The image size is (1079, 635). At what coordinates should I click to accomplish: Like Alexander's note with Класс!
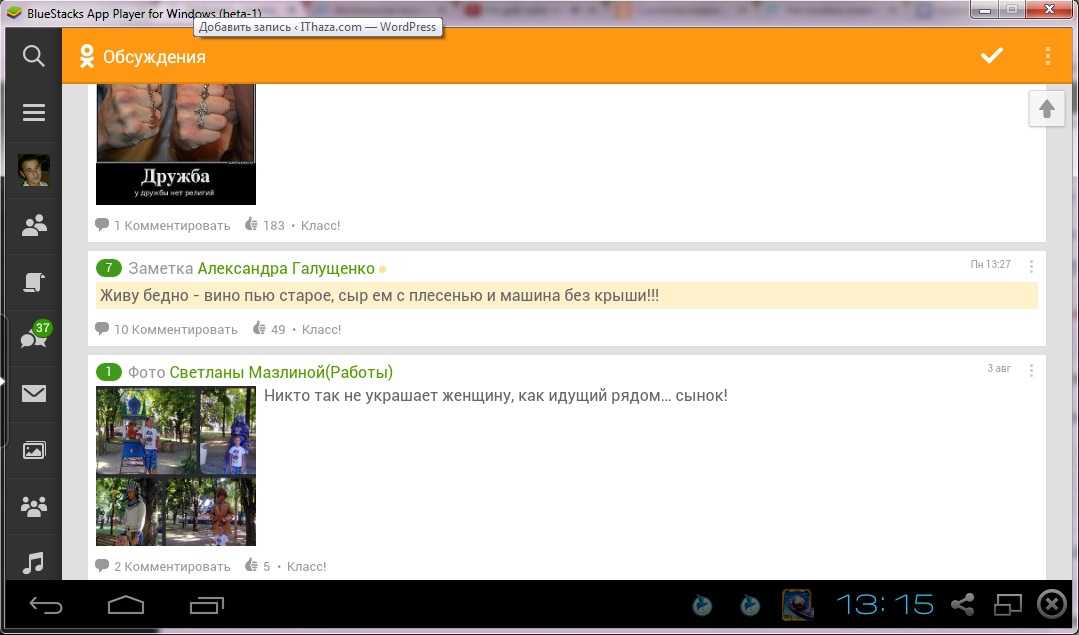pos(321,329)
